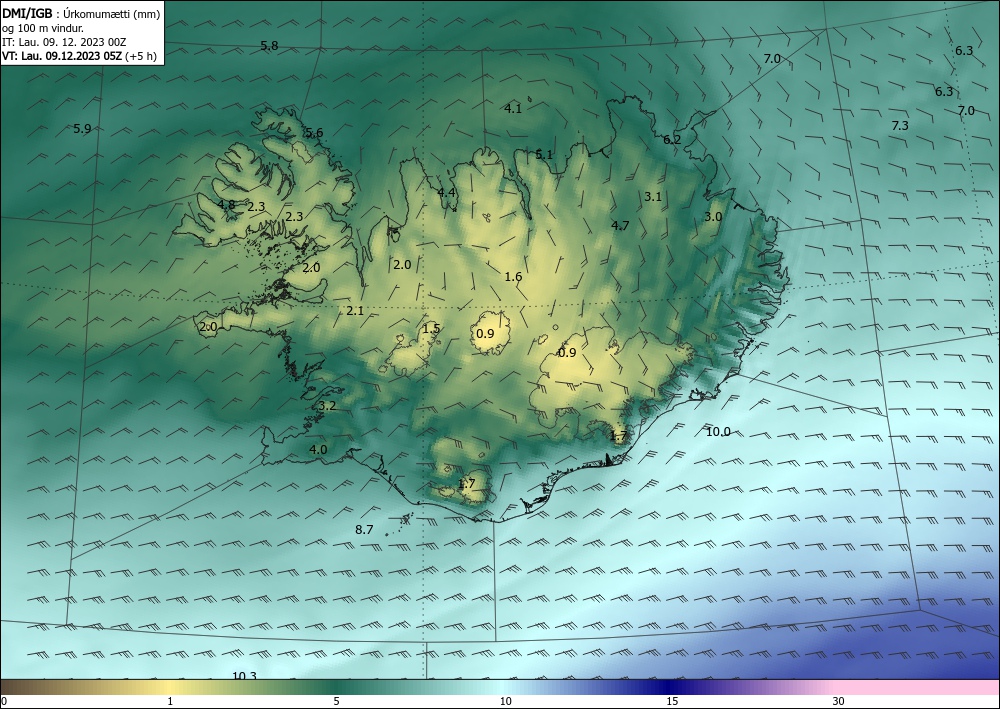The height and width of the screenshot is (709, 1000).
Task: Click the 2.1 value on the map
Action: tap(355, 311)
